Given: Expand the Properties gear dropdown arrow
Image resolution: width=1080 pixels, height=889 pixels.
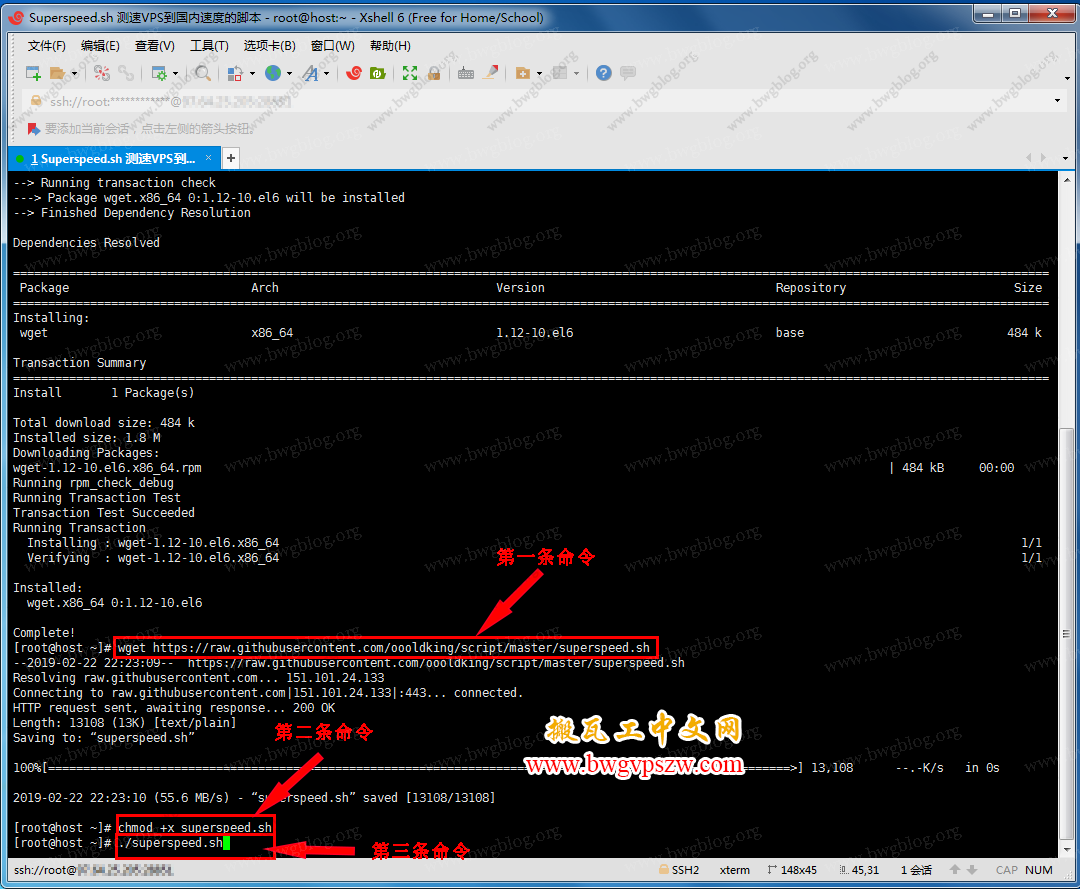Looking at the screenshot, I should [x=176, y=74].
